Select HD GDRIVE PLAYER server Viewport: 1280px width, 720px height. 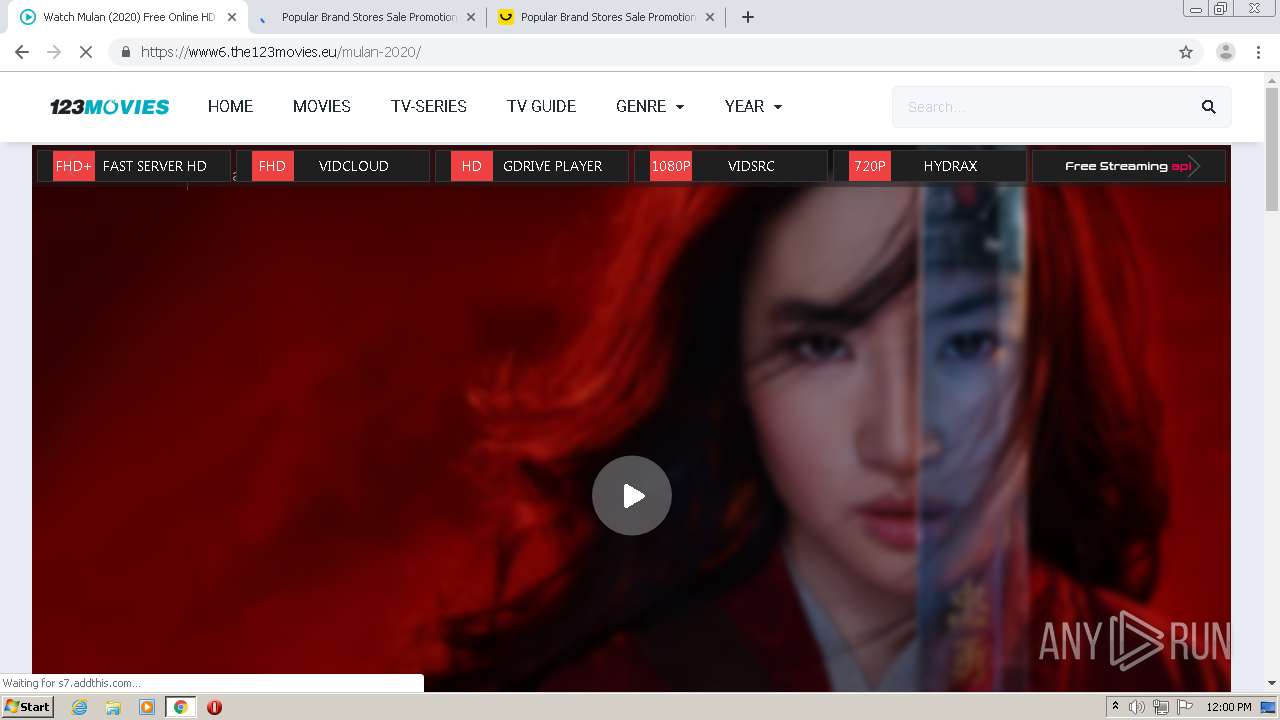pos(532,166)
